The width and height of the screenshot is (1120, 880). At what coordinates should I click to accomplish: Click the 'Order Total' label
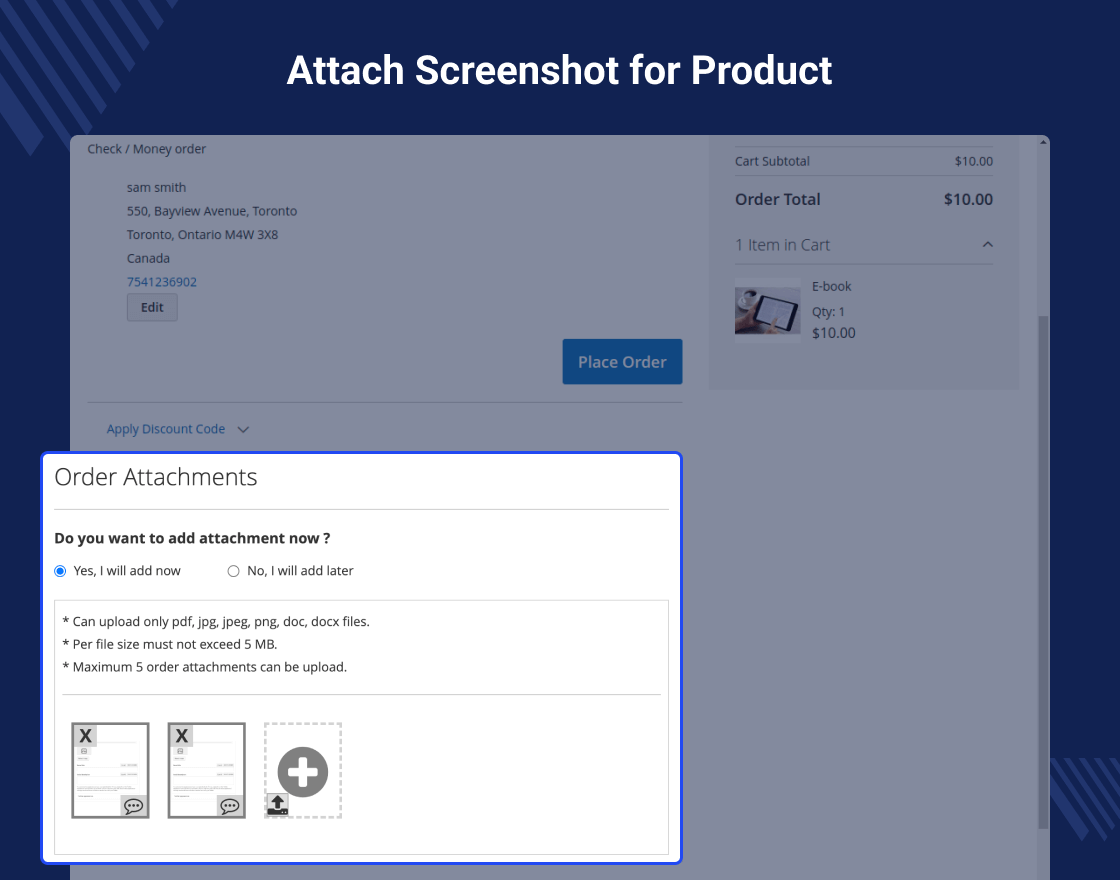pos(778,199)
